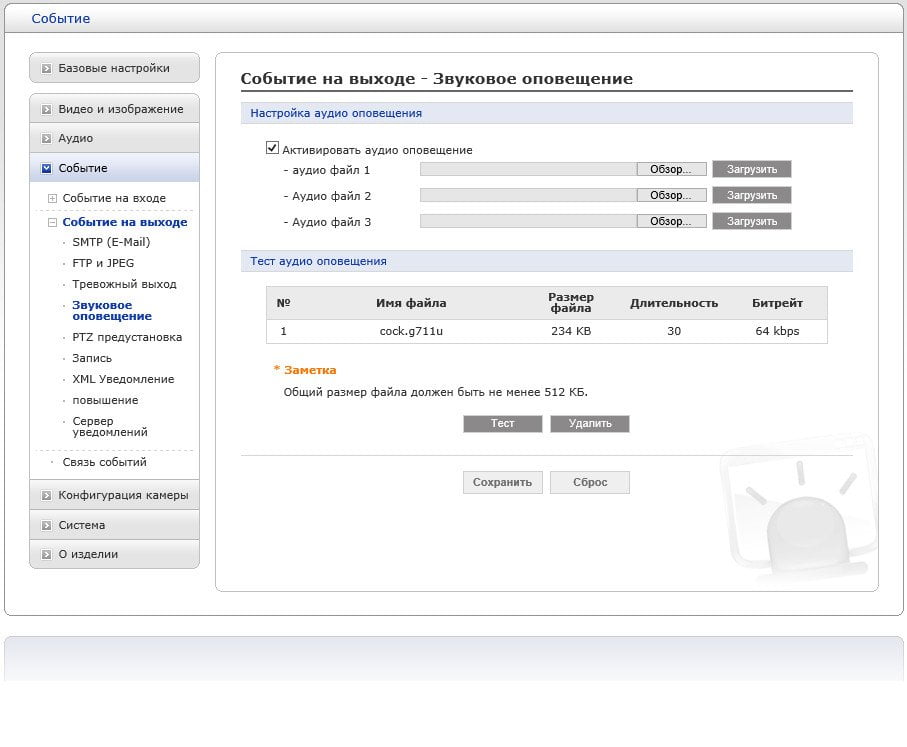Screen dimensions: 907x747
Task: Click the arrow icon beside Конфигурация камеры
Action: [46, 495]
